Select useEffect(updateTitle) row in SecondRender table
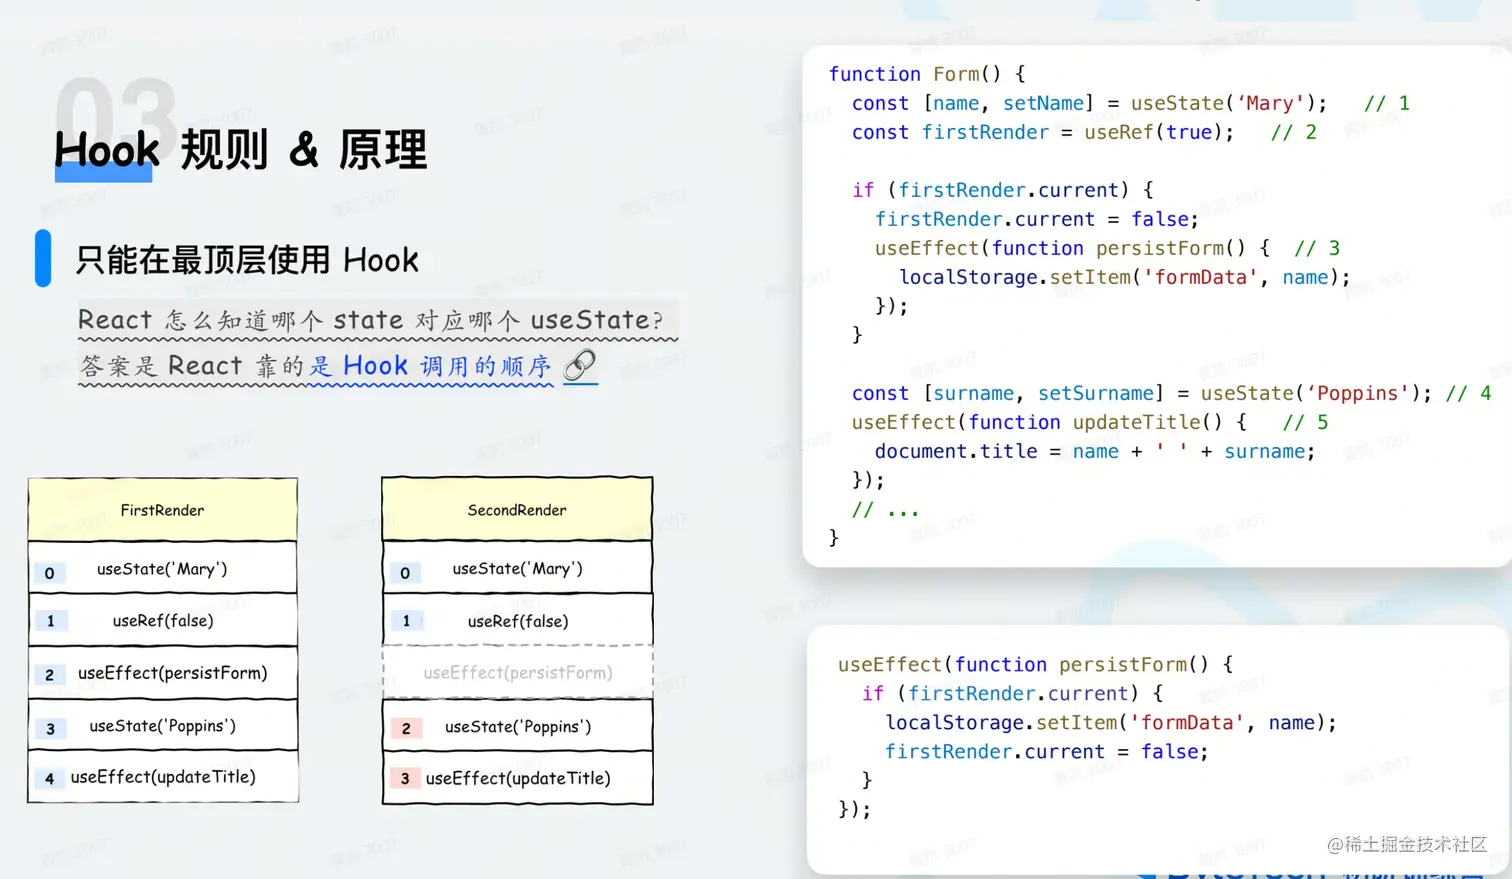 point(517,778)
